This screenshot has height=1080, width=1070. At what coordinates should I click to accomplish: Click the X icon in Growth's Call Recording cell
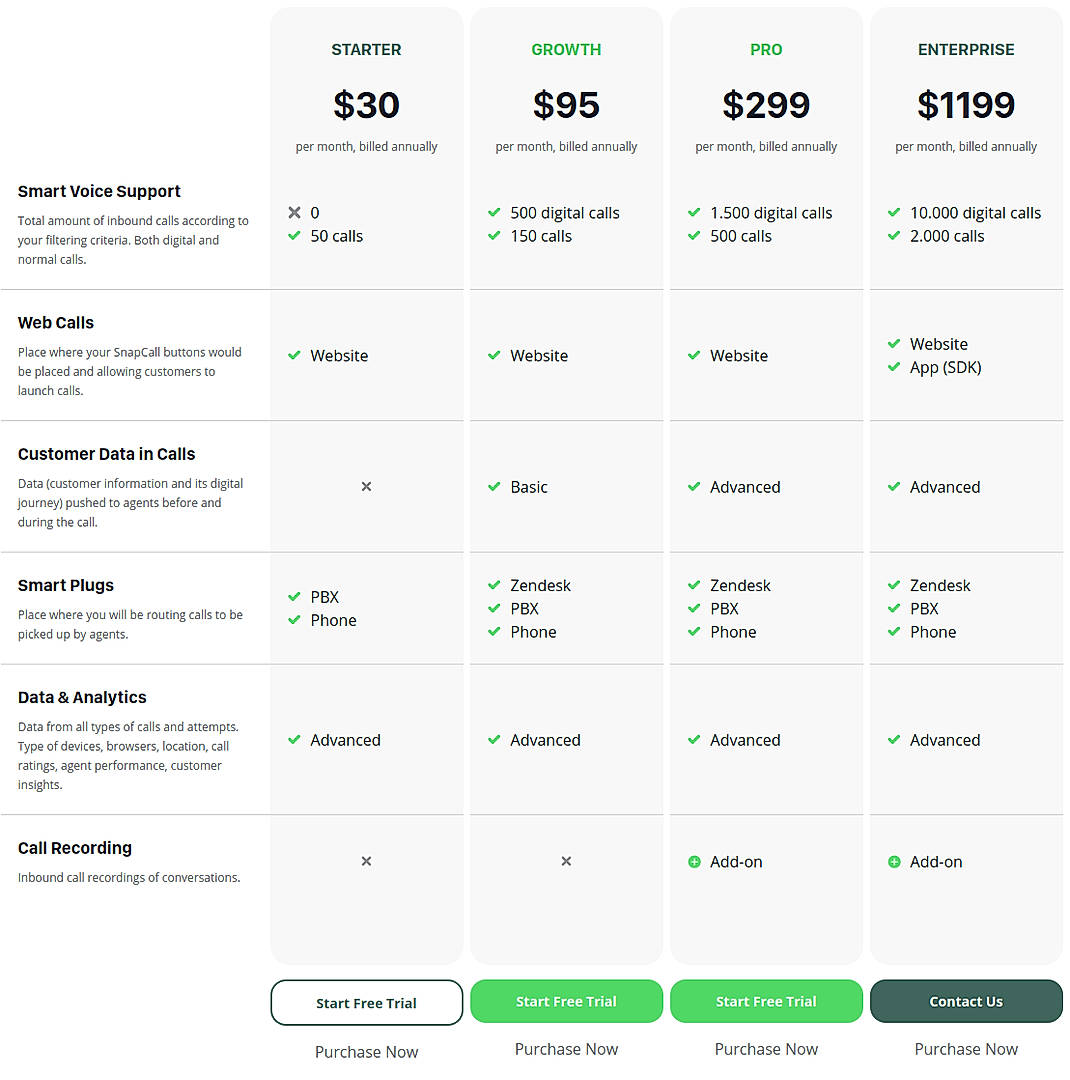[566, 861]
